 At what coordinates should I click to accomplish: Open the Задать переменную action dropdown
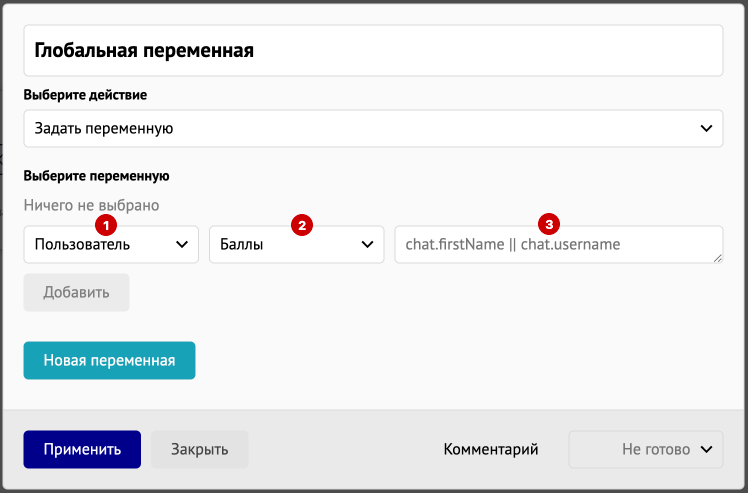[x=374, y=128]
